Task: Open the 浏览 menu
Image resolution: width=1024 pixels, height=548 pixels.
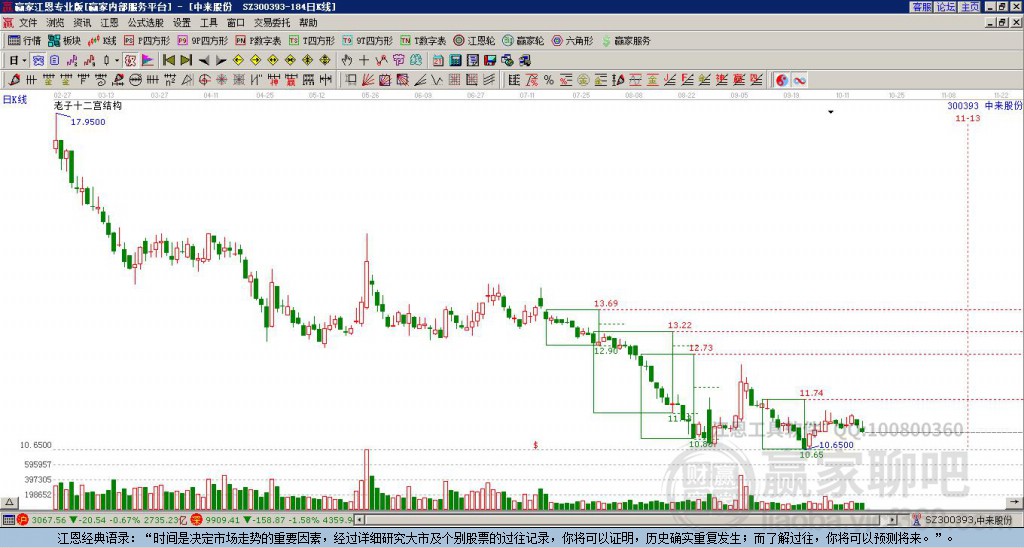Action: point(55,23)
